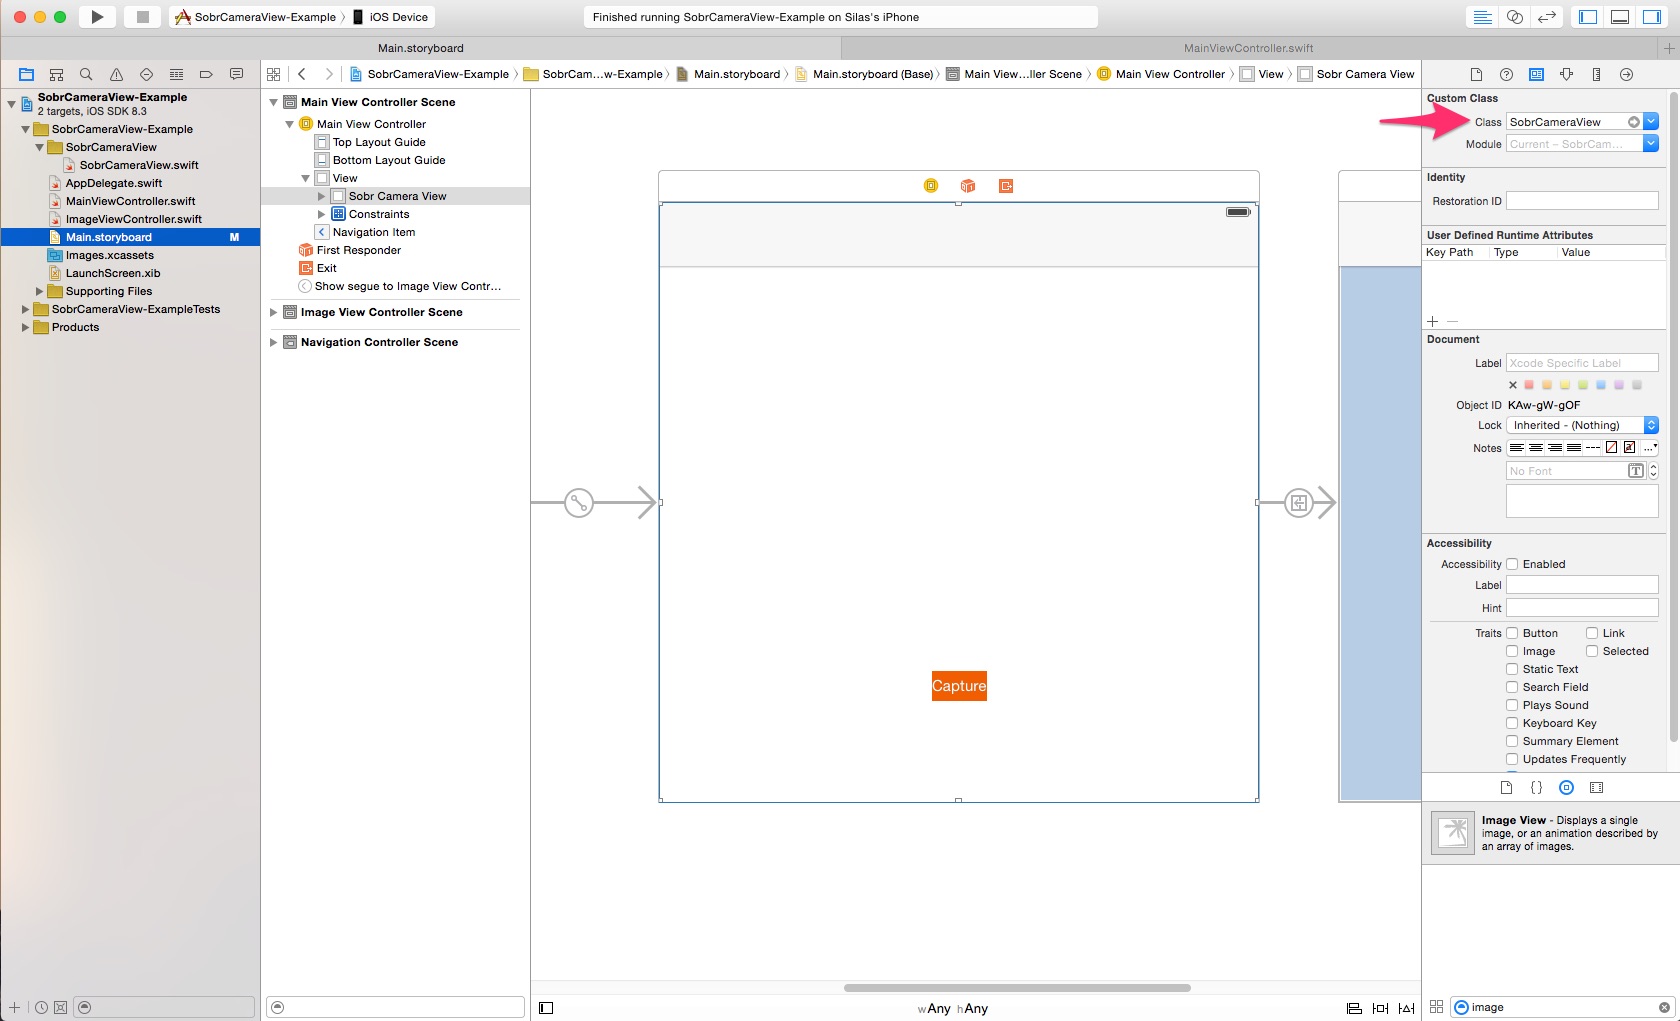1680x1021 pixels.
Task: Expand the Image View Controller Scene
Action: [273, 312]
